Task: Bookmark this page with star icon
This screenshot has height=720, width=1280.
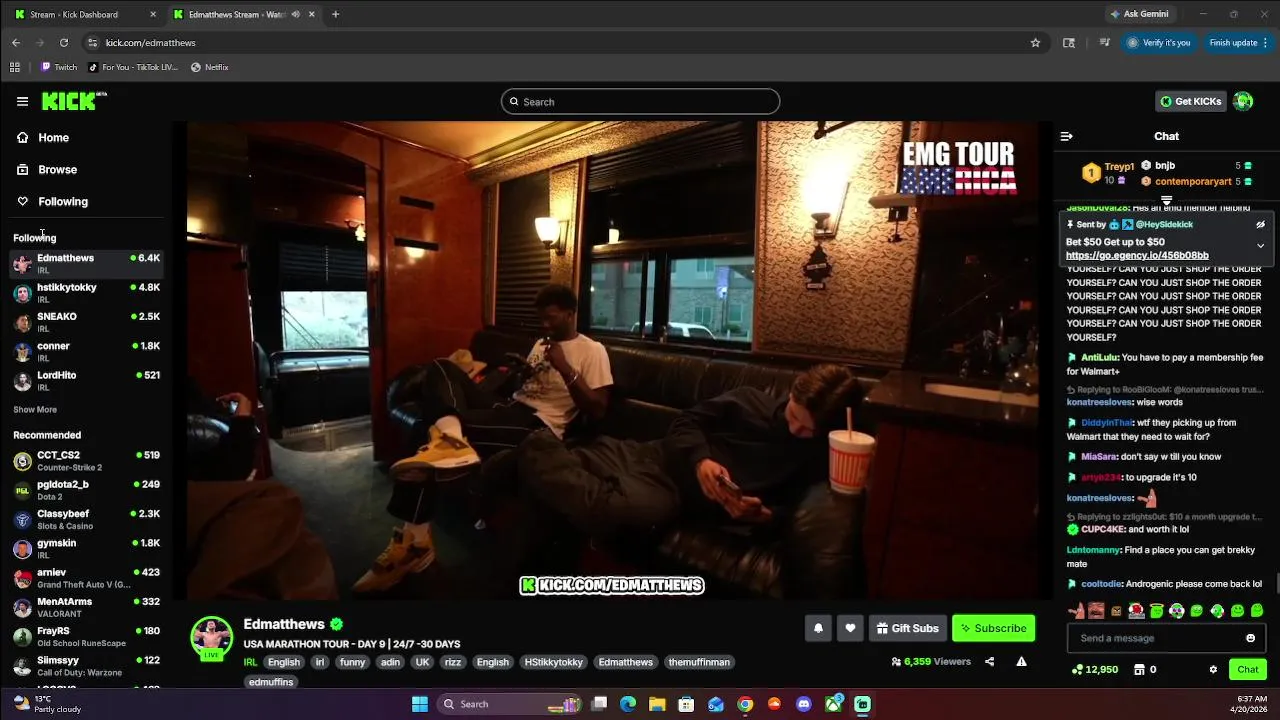Action: [1035, 43]
